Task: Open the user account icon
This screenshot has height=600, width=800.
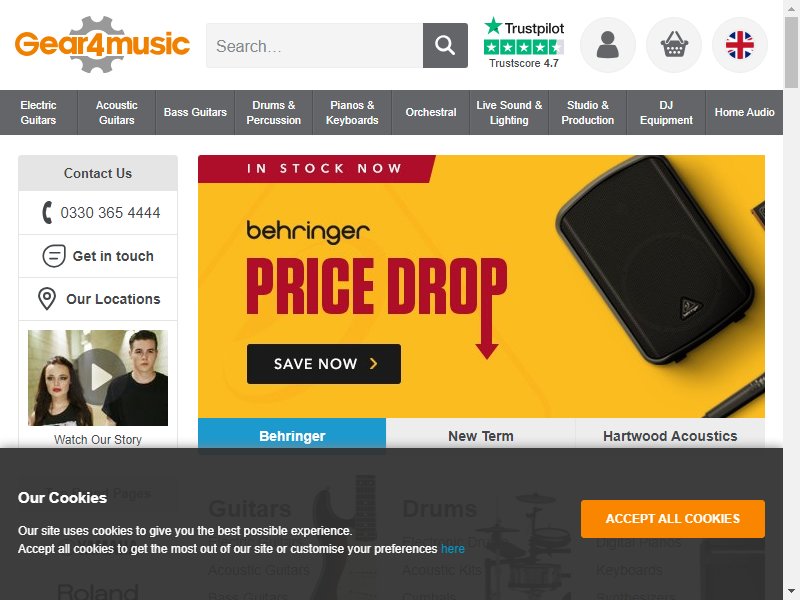Action: click(608, 45)
